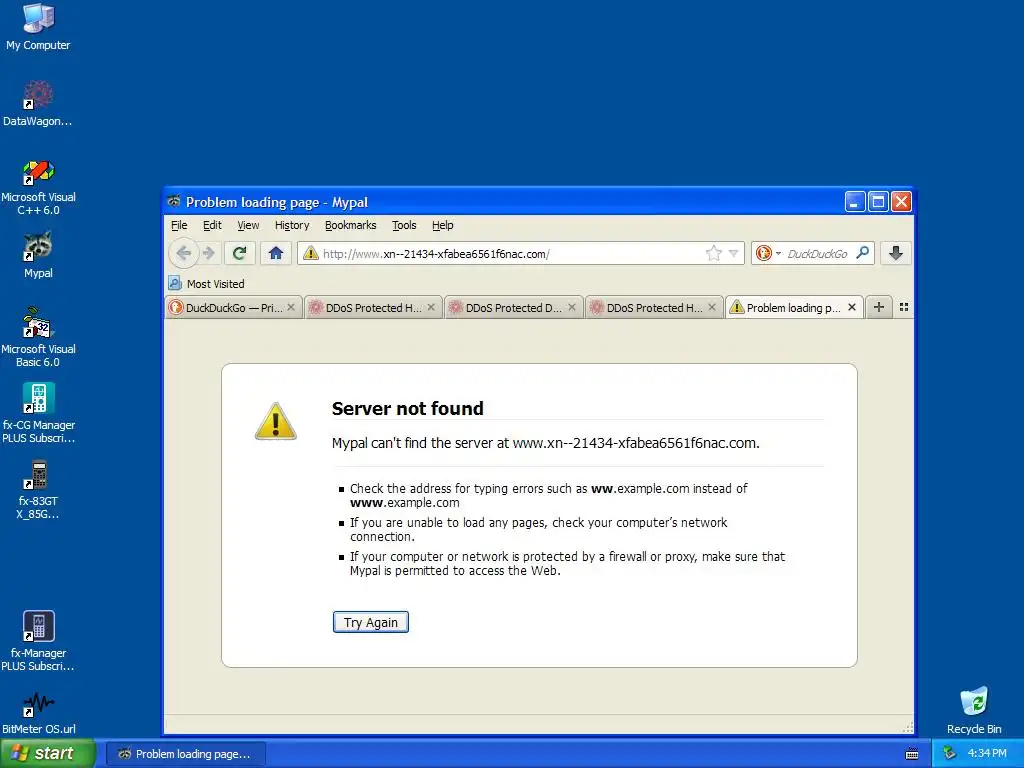
Task: Open the Downloads arrow button
Action: pyautogui.click(x=896, y=253)
